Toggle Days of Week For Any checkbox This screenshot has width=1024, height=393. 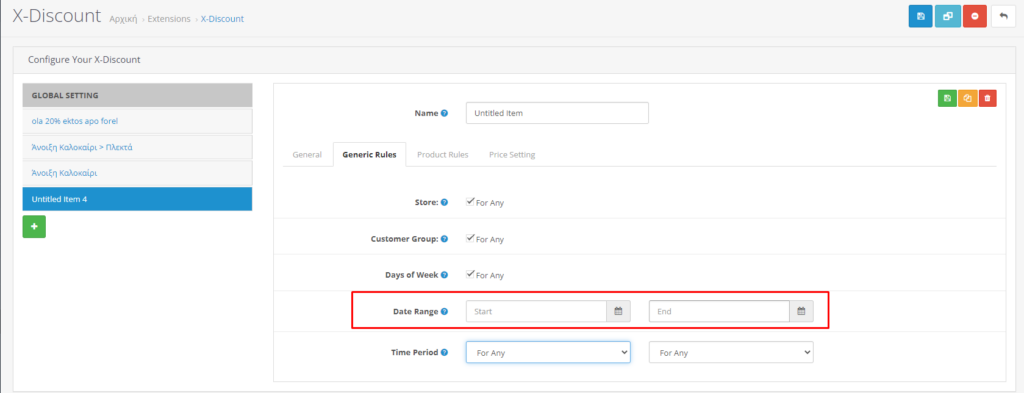tap(470, 275)
